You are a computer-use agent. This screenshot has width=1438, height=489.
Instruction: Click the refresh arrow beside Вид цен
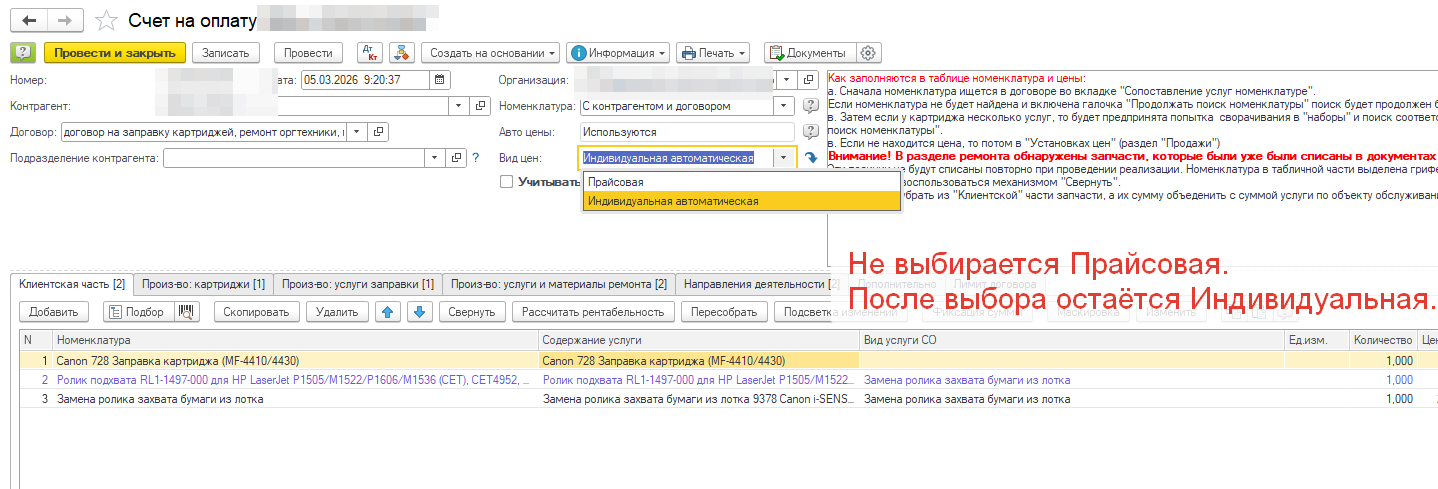[x=811, y=158]
